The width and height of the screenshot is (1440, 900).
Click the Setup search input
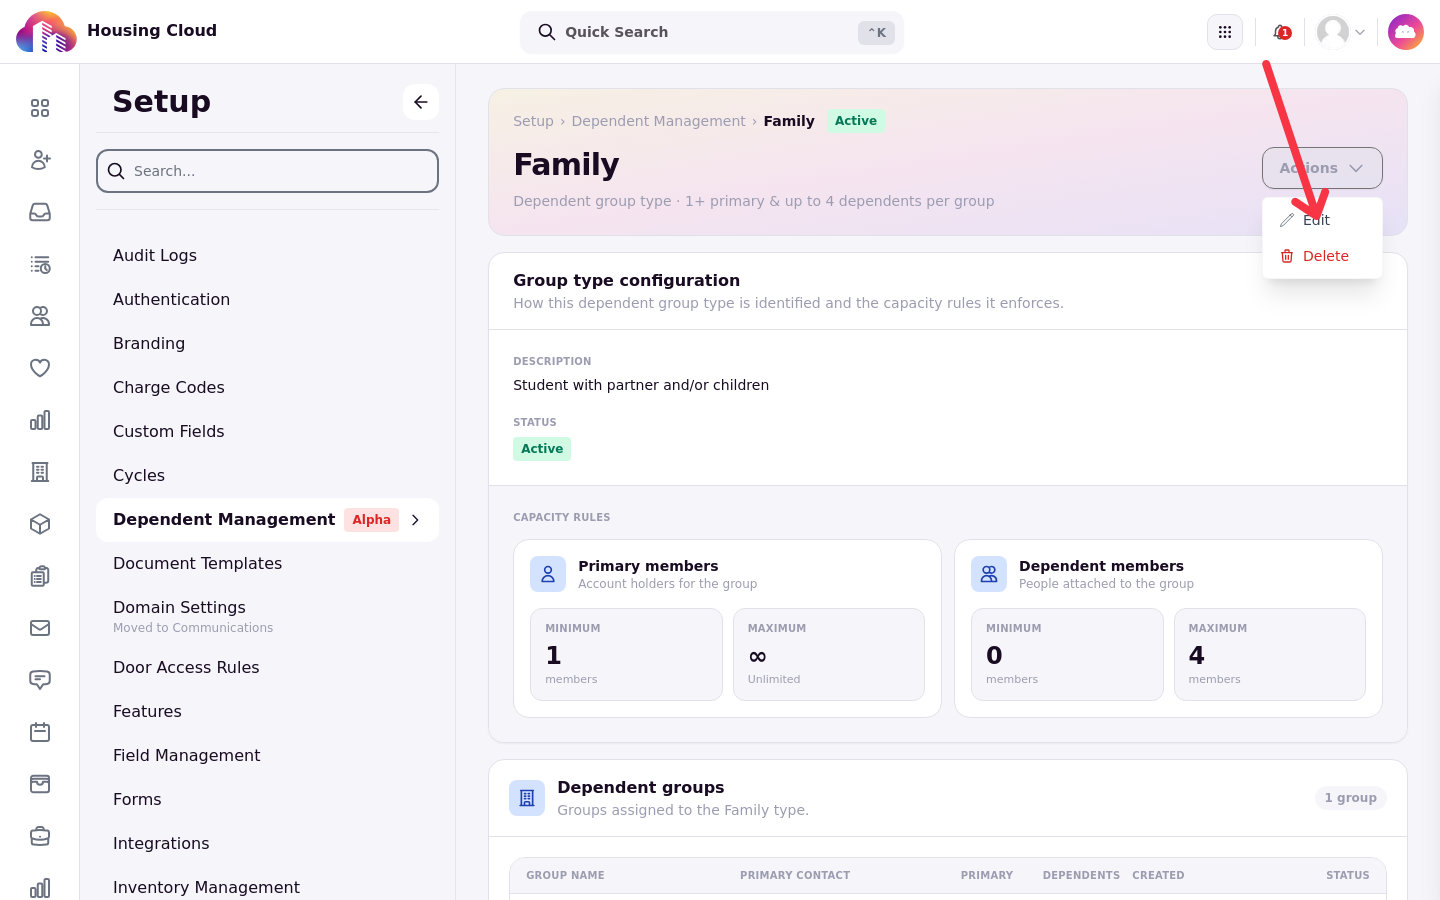(267, 171)
